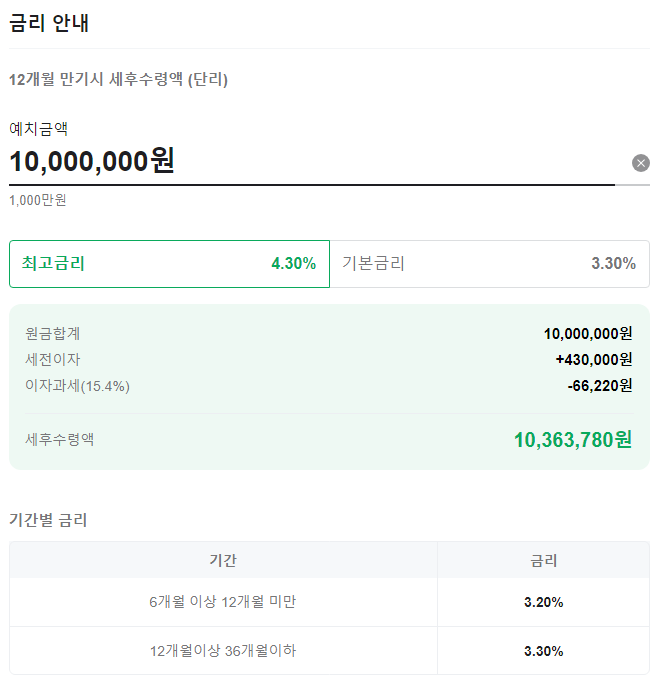The image size is (656, 690).
Task: Click the 금리 column header in the table
Action: point(543,560)
